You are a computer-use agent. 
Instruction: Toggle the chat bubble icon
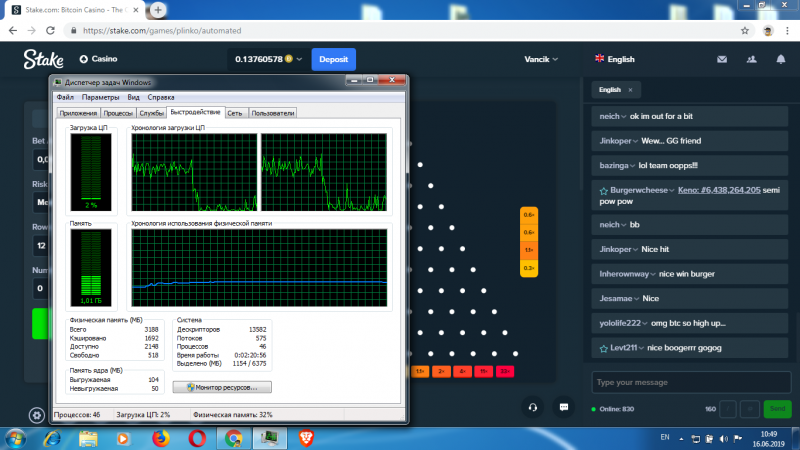pyautogui.click(x=564, y=407)
